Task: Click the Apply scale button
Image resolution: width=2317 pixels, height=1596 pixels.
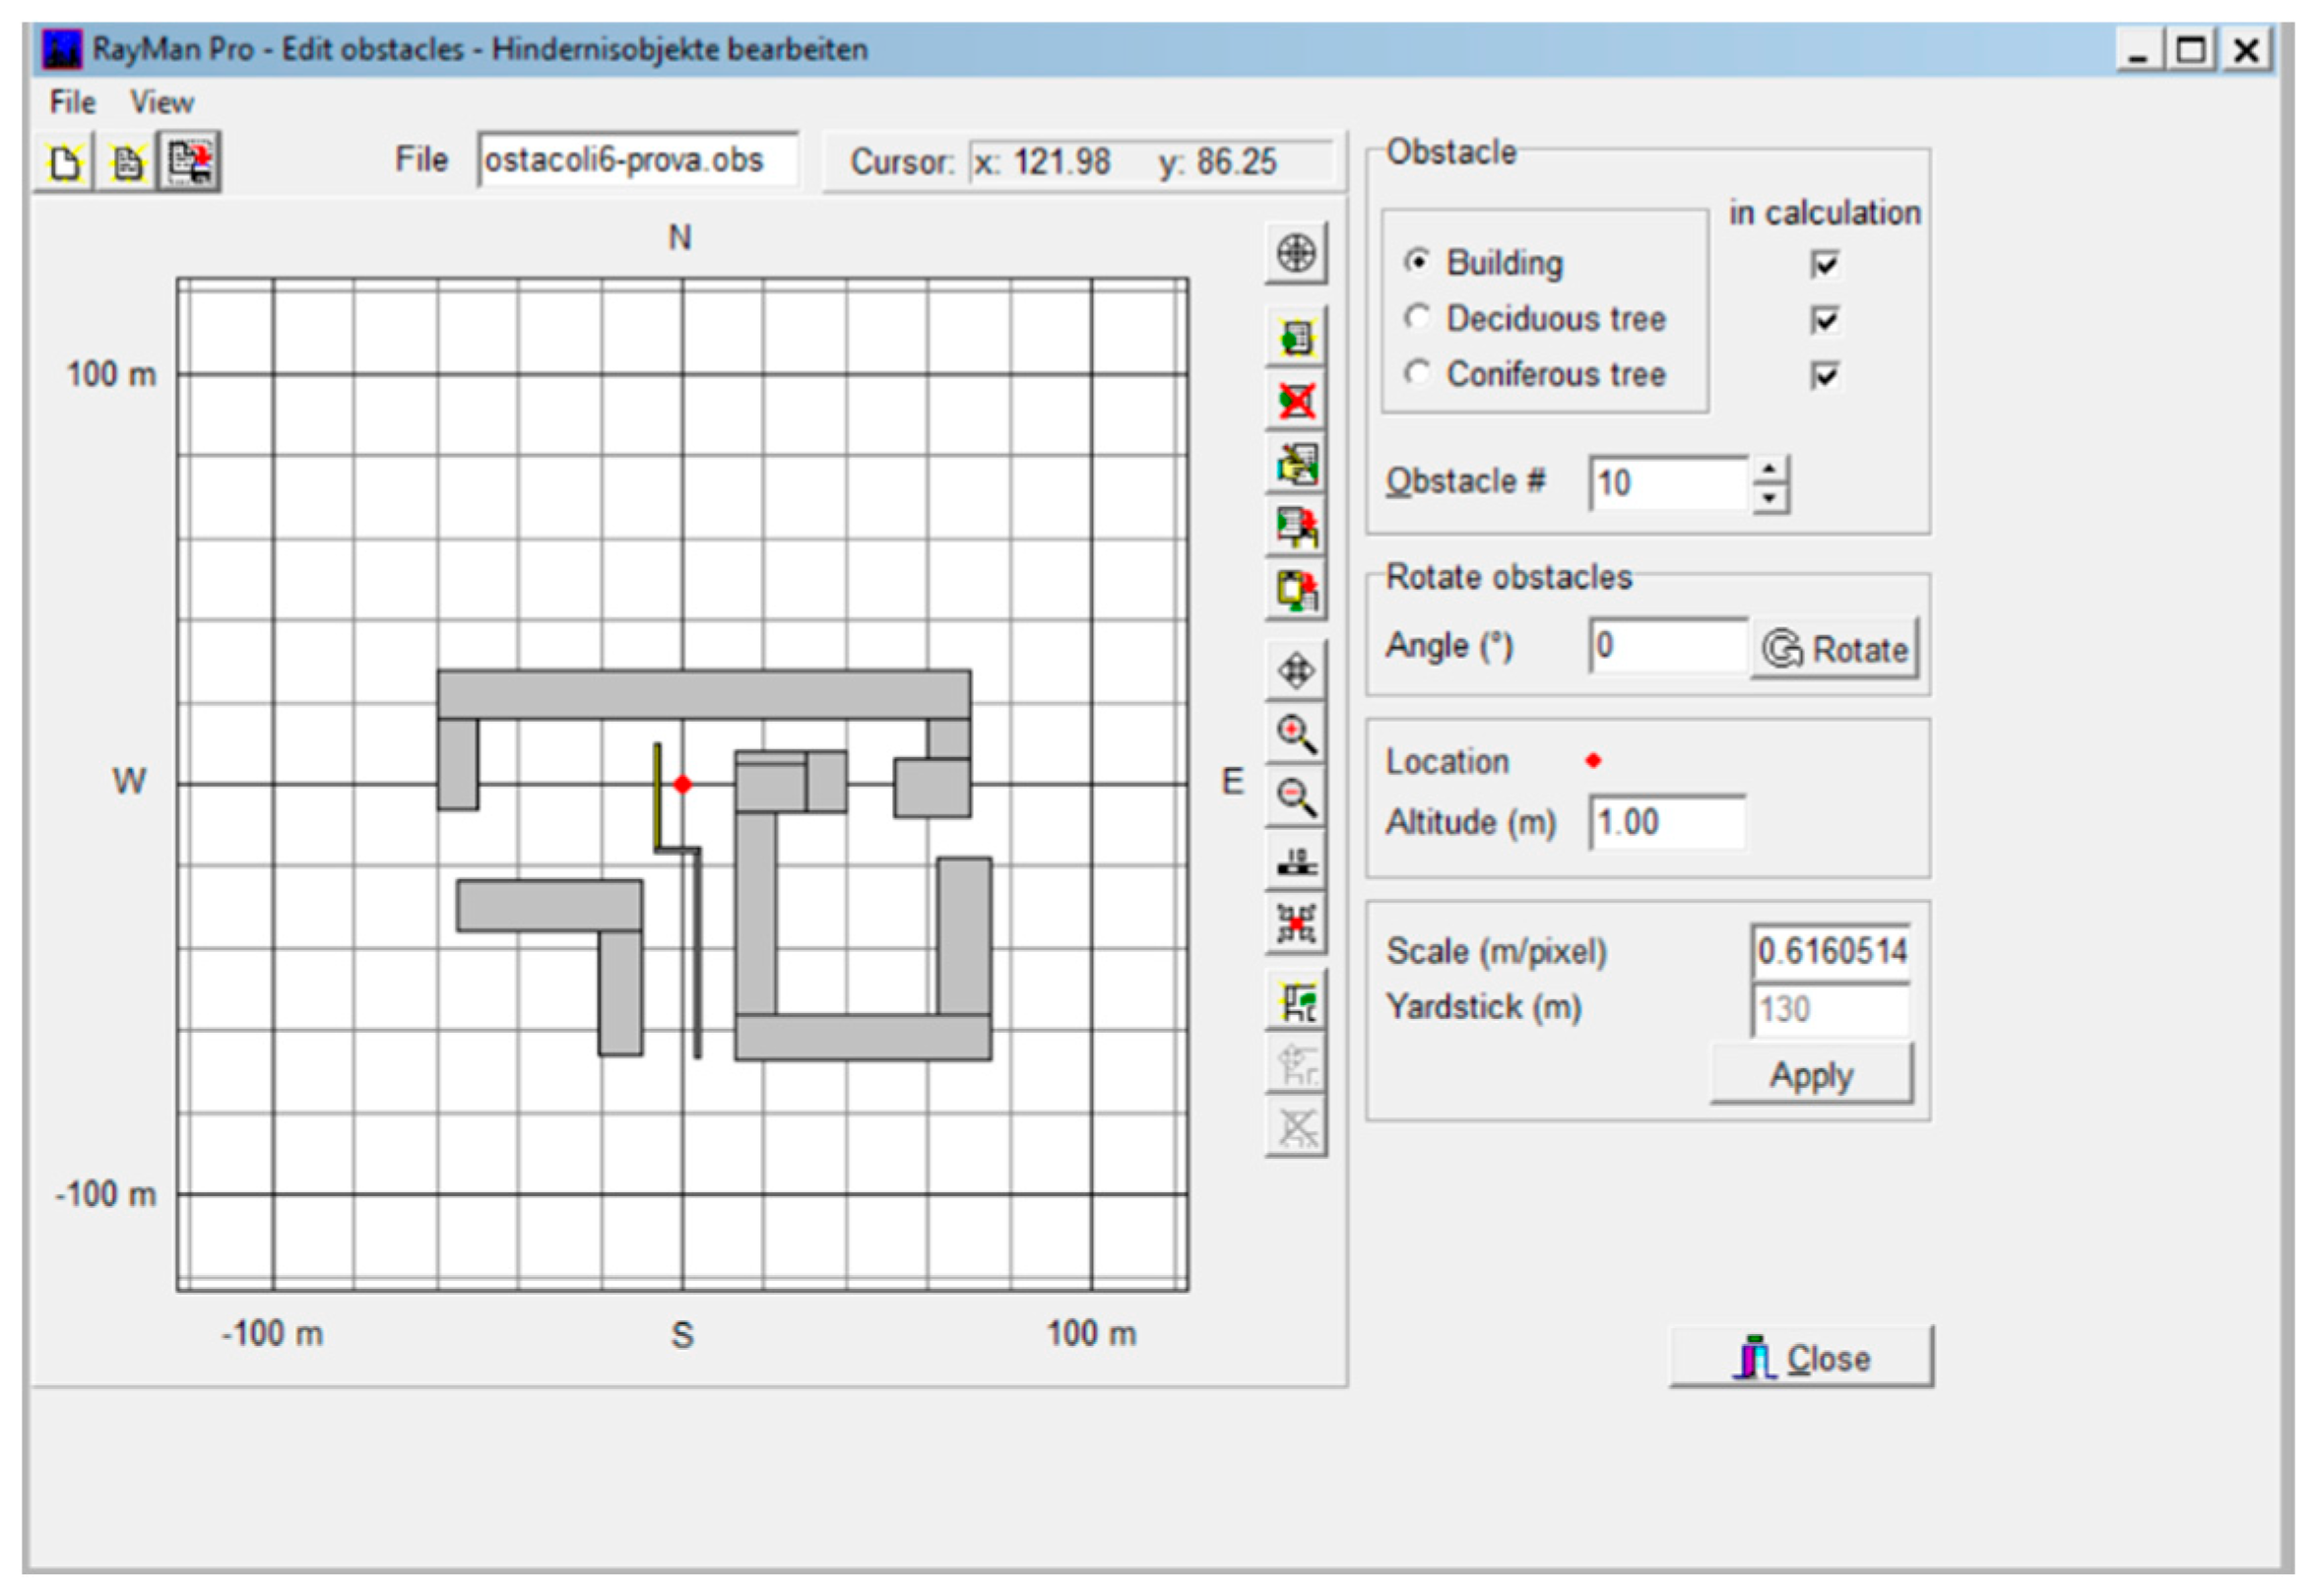Action: point(1811,1076)
